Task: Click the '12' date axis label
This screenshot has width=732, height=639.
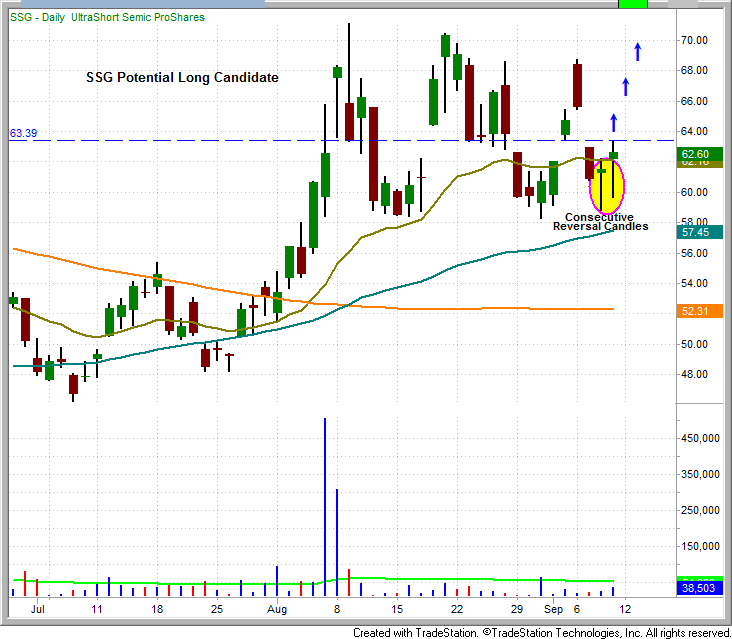Action: 625,609
